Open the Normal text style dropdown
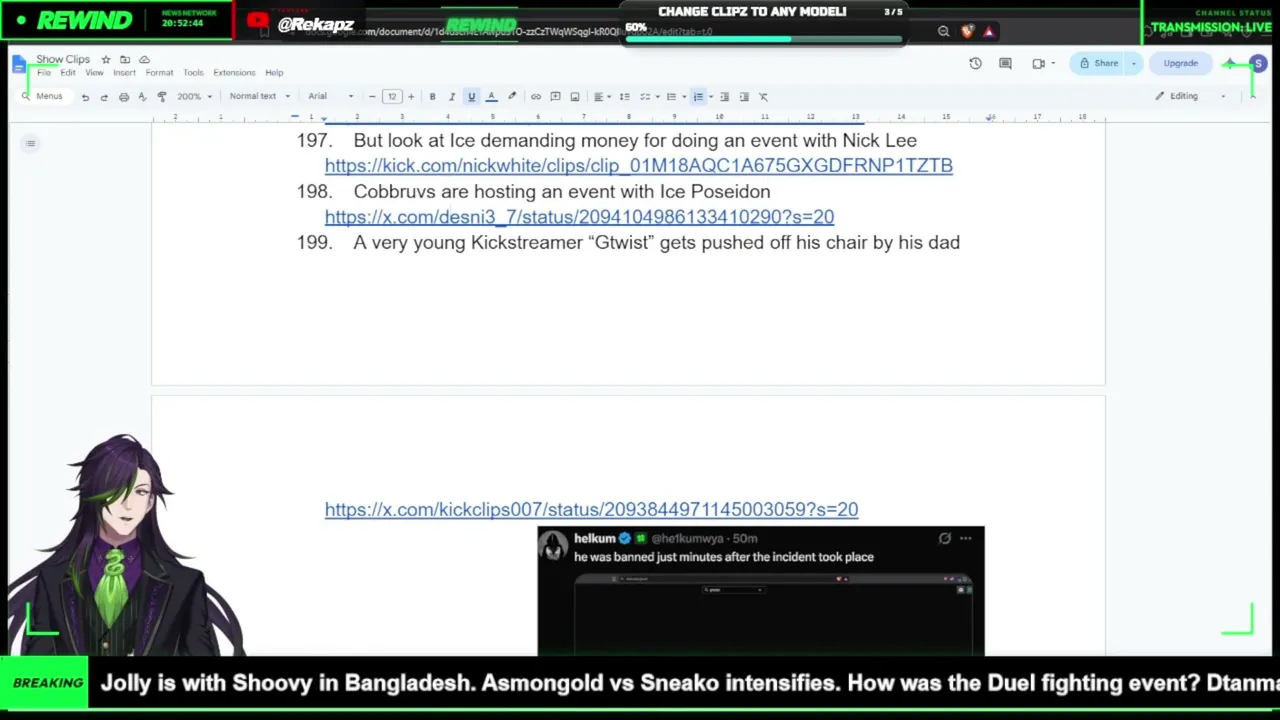Viewport: 1280px width, 720px height. pyautogui.click(x=259, y=97)
